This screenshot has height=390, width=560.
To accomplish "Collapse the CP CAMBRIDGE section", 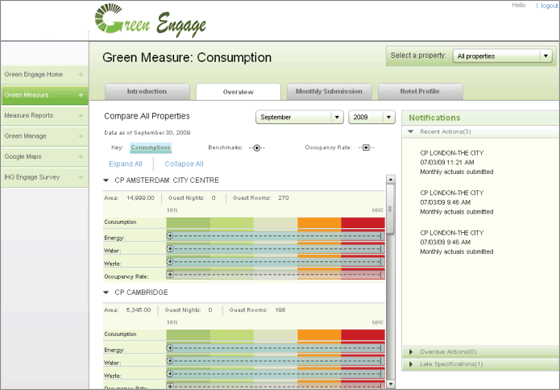I will (x=106, y=292).
